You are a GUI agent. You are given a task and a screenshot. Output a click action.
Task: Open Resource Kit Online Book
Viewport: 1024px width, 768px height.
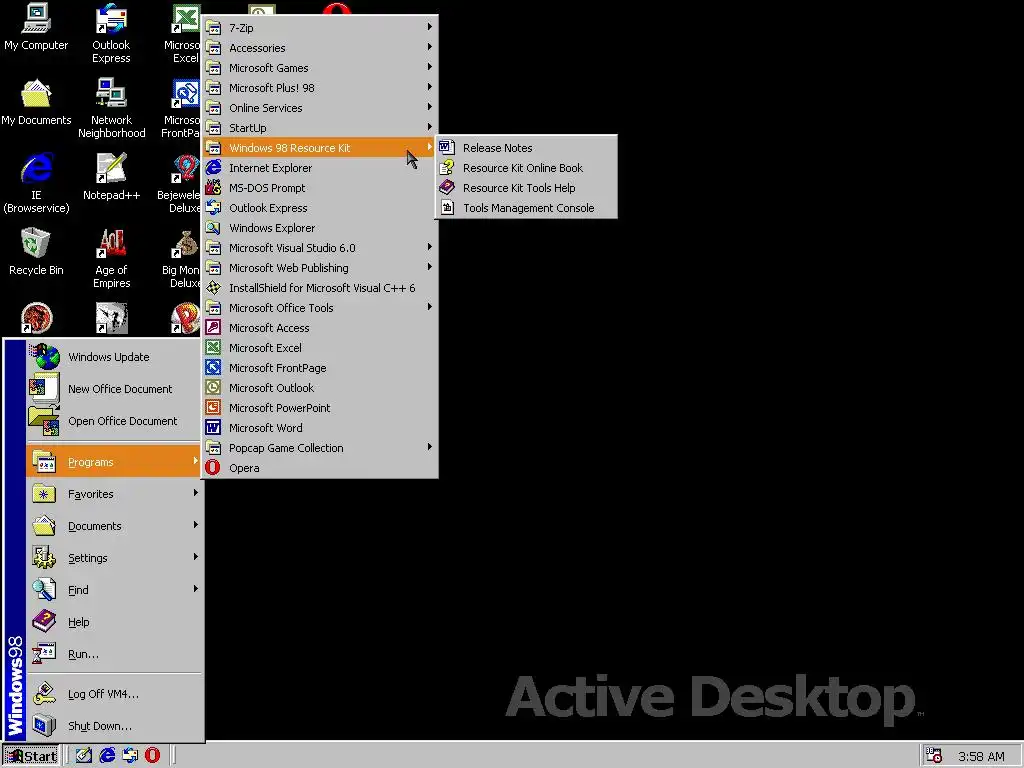(x=526, y=168)
